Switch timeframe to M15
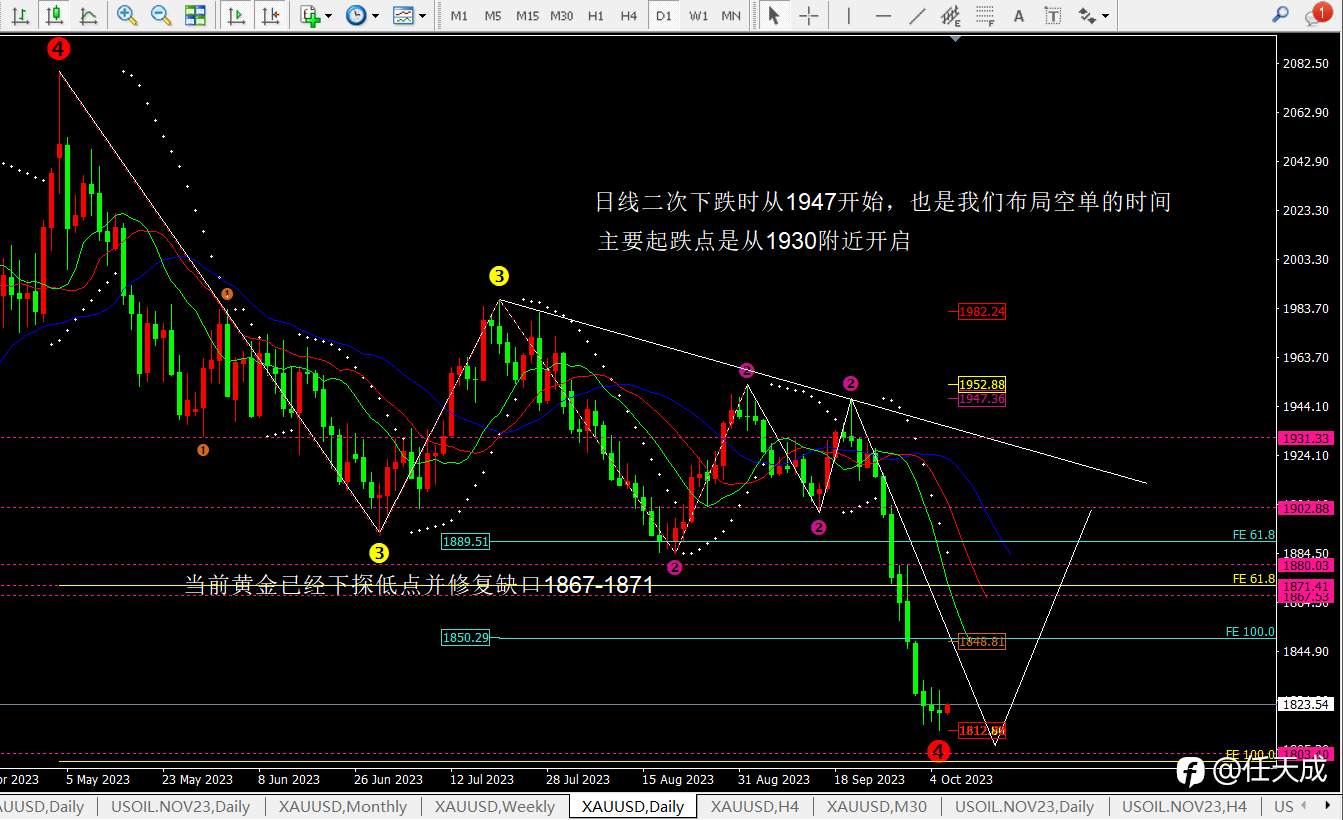The height and width of the screenshot is (820, 1343). click(x=527, y=15)
